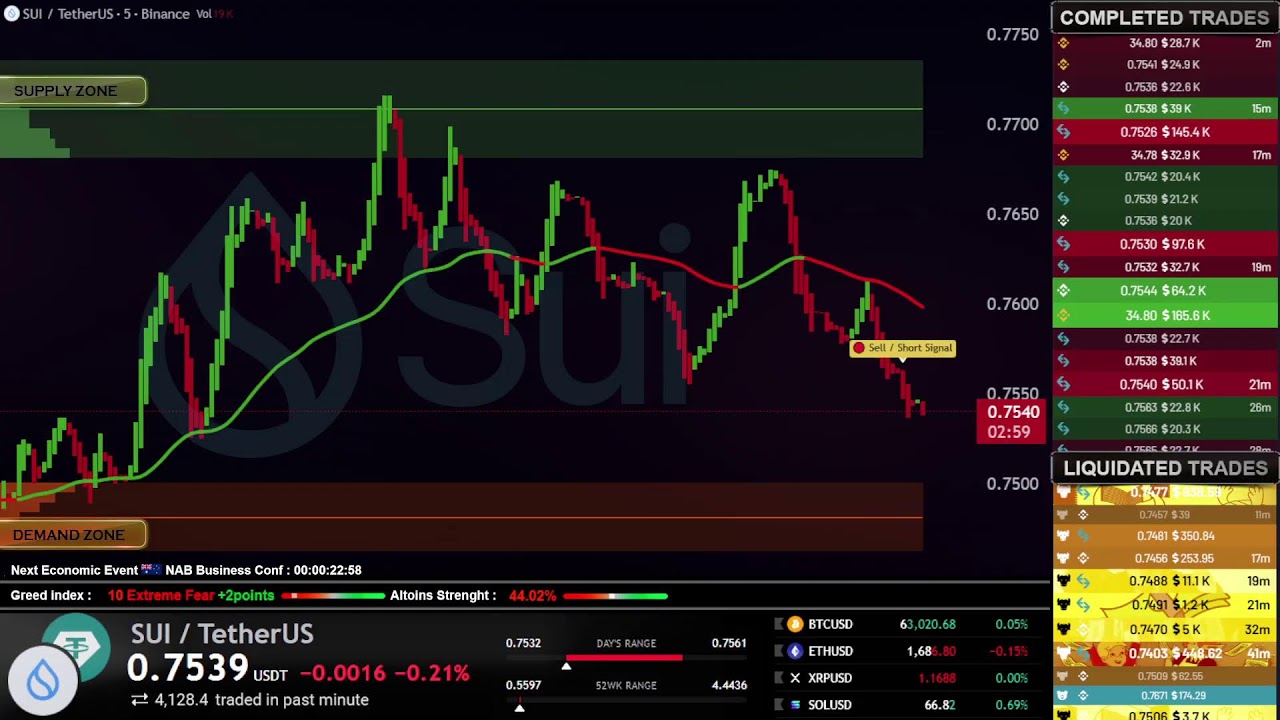Click the 0.7403 $448.62 liquidation row

(x=1165, y=654)
